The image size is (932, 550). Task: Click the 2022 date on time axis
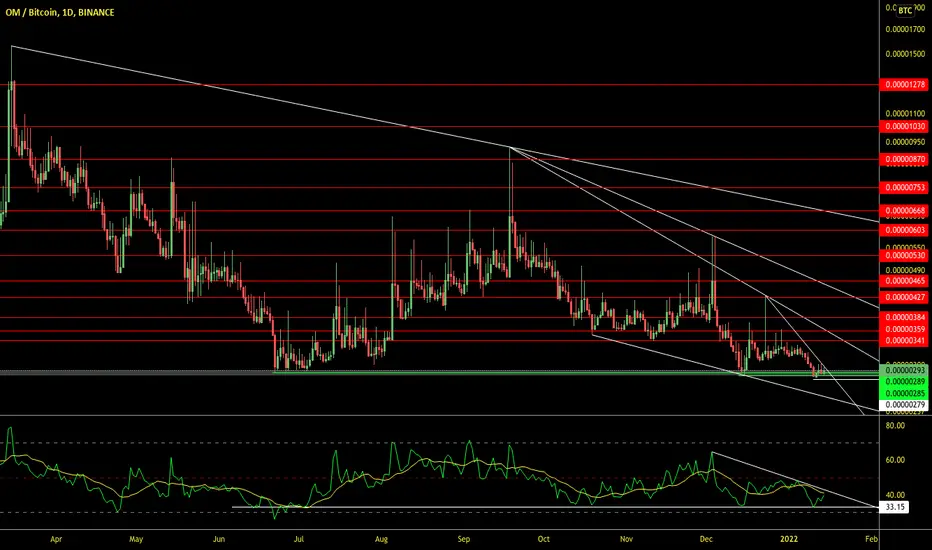pyautogui.click(x=789, y=539)
